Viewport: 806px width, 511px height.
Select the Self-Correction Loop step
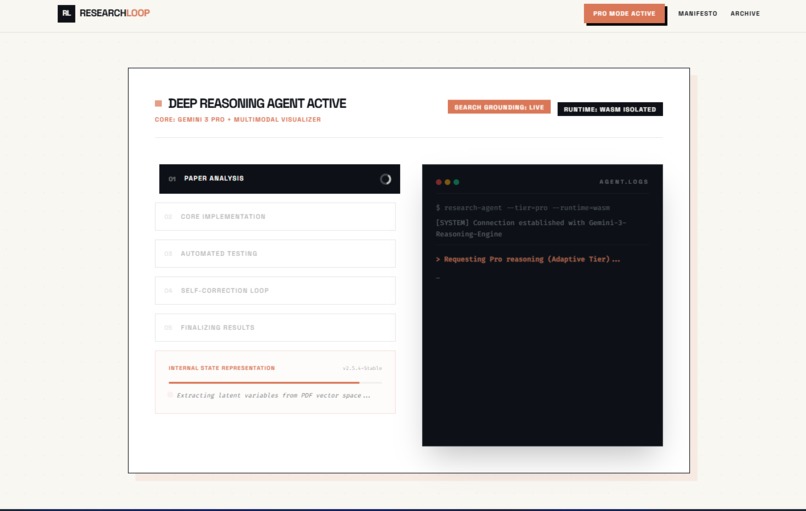[275, 290]
